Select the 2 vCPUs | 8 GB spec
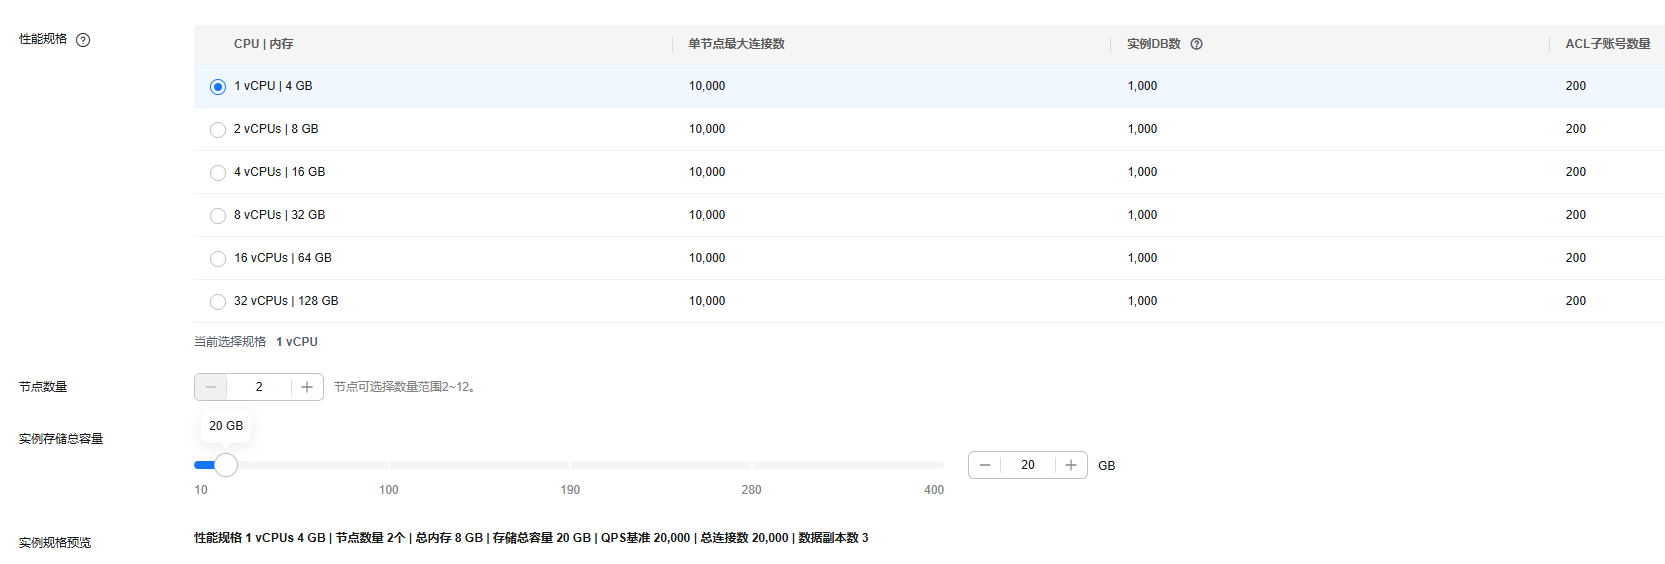 [x=218, y=130]
